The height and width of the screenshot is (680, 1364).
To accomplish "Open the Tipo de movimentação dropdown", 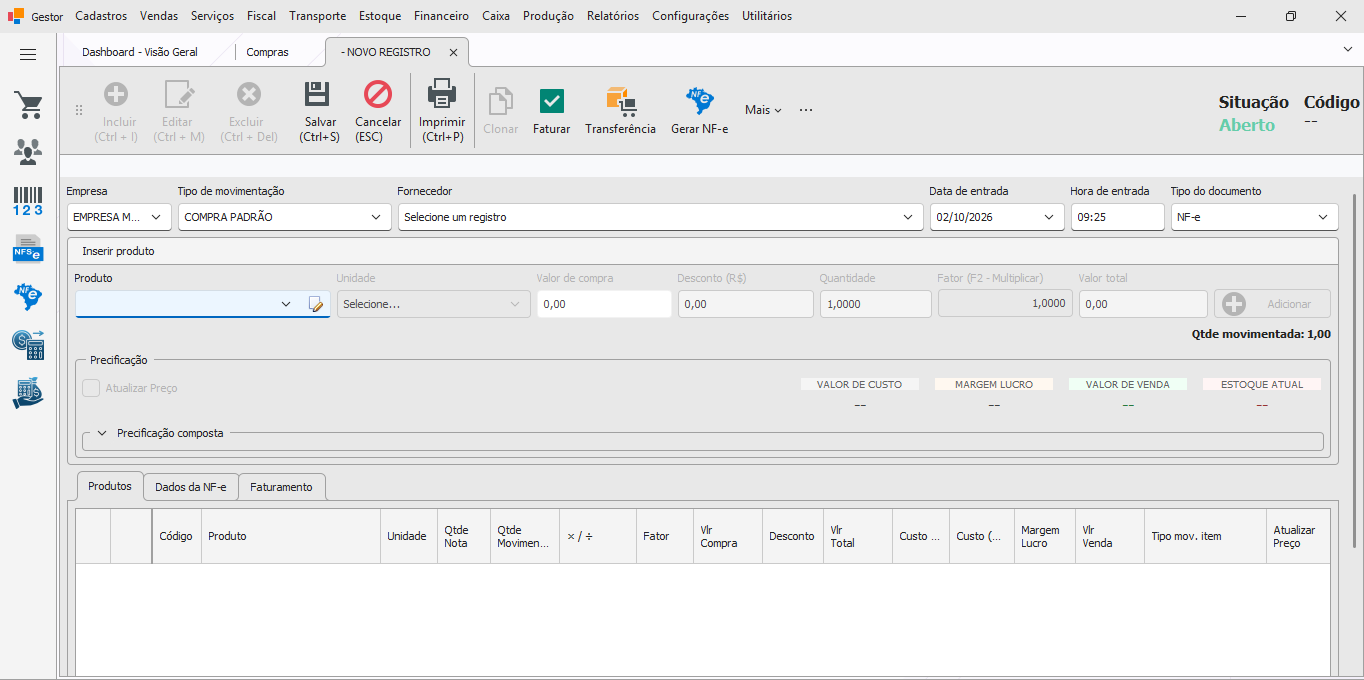I will 284,217.
